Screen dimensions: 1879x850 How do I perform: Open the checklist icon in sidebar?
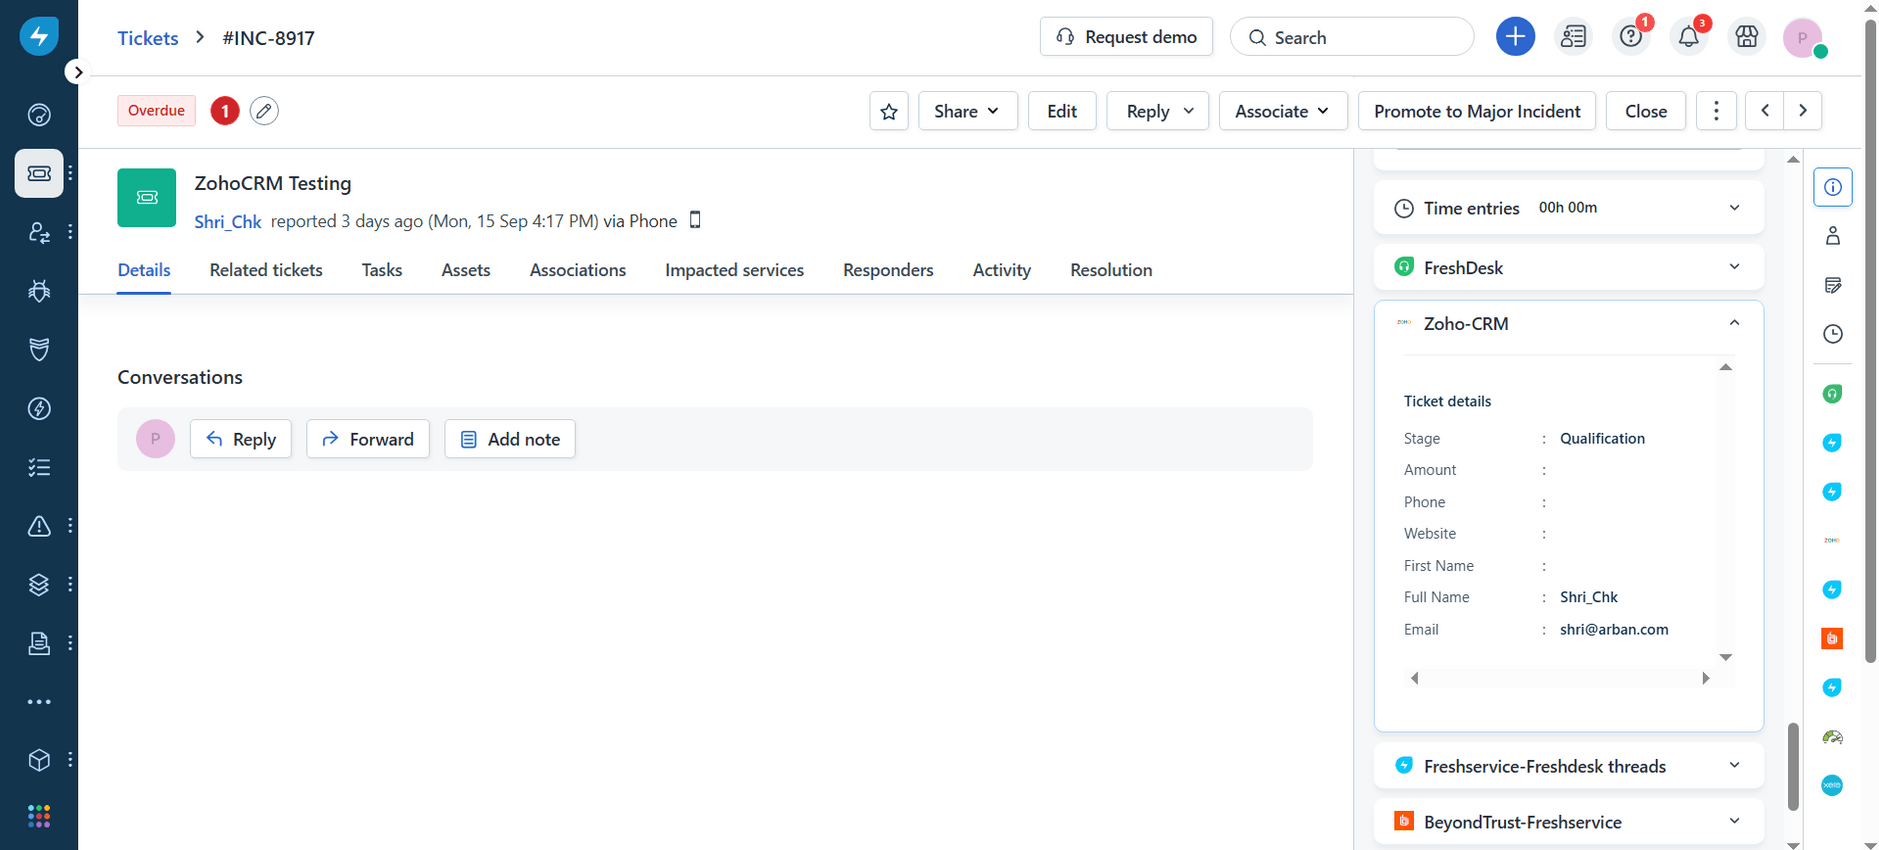pos(39,467)
